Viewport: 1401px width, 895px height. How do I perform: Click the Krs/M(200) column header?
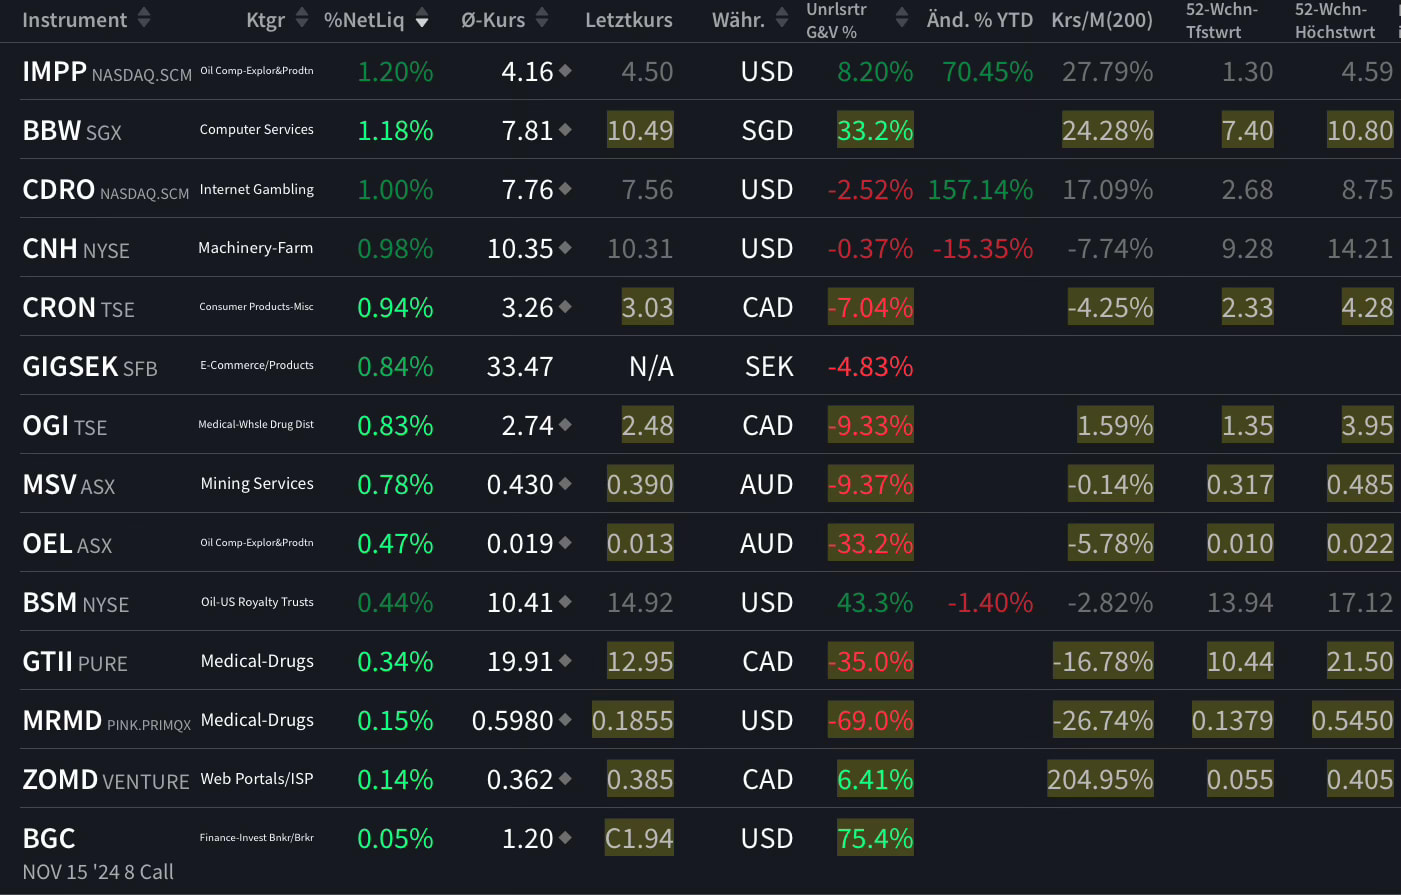(x=1102, y=20)
